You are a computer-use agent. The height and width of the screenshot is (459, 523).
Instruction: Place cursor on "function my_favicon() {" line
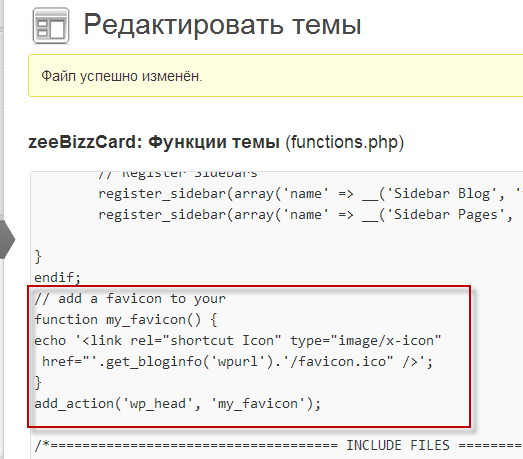click(126, 320)
